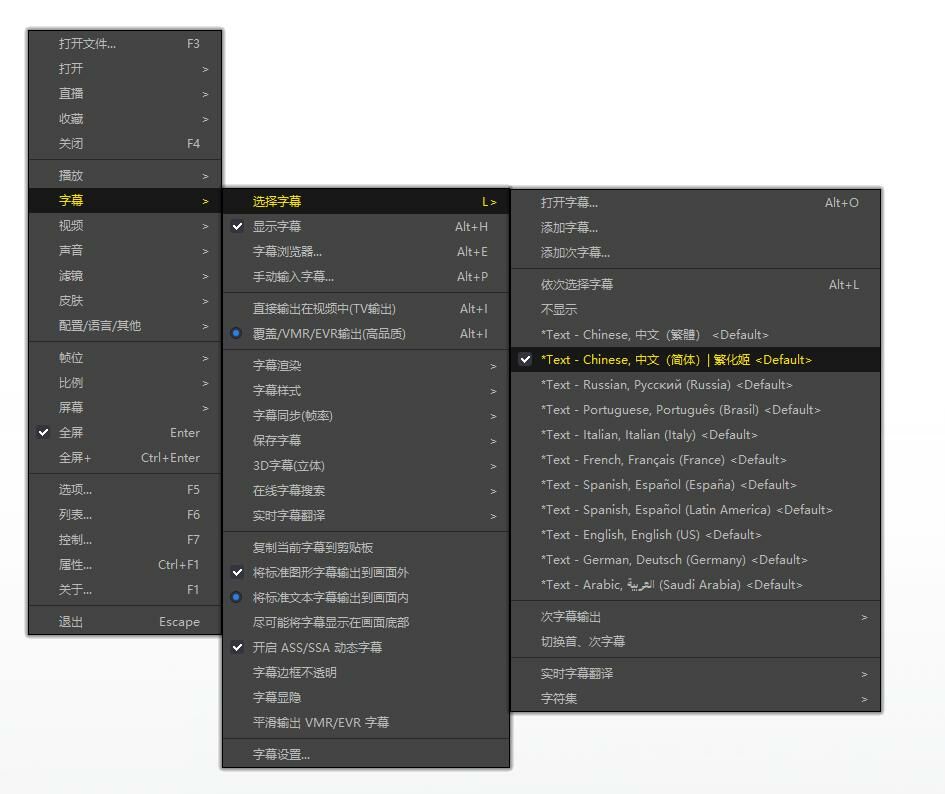
Task: Select 覆盖/VMR/EVR输出(高品质) radio option
Action: click(329, 334)
